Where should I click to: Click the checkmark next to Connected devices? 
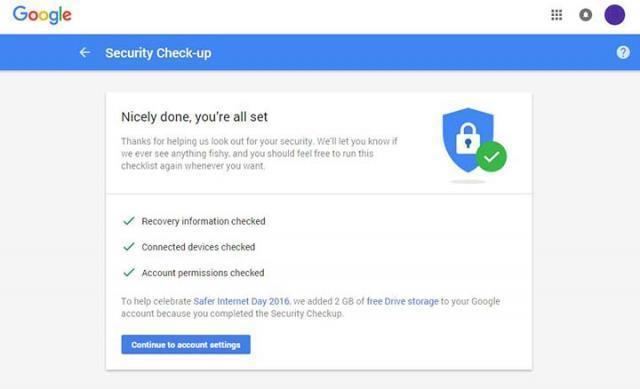point(129,247)
